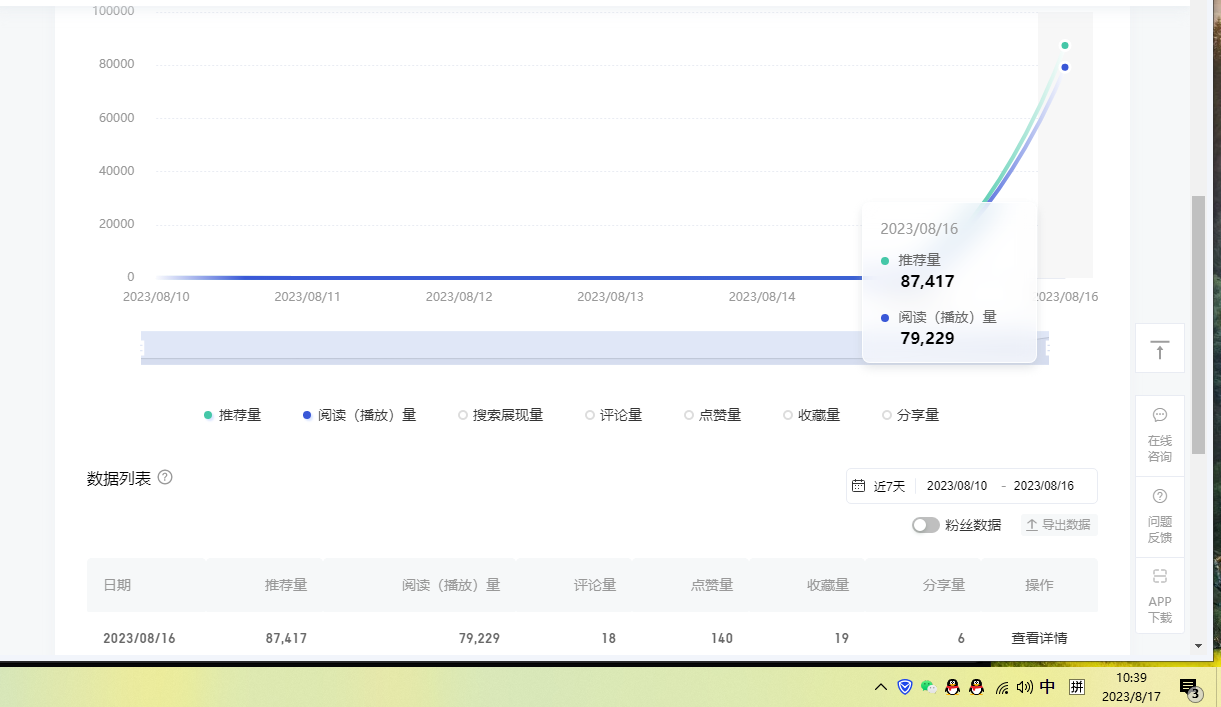Enable the 分享量 legend series
Screen dimensions: 1221x707
tap(911, 415)
